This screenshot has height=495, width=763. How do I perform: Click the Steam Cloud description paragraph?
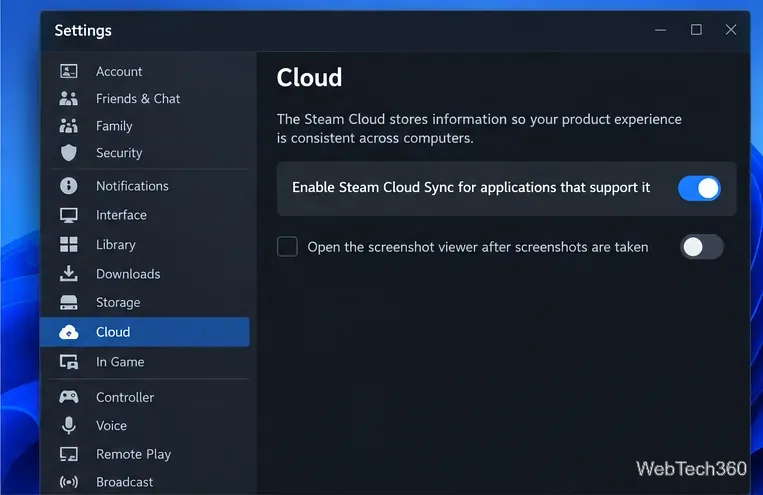[479, 128]
